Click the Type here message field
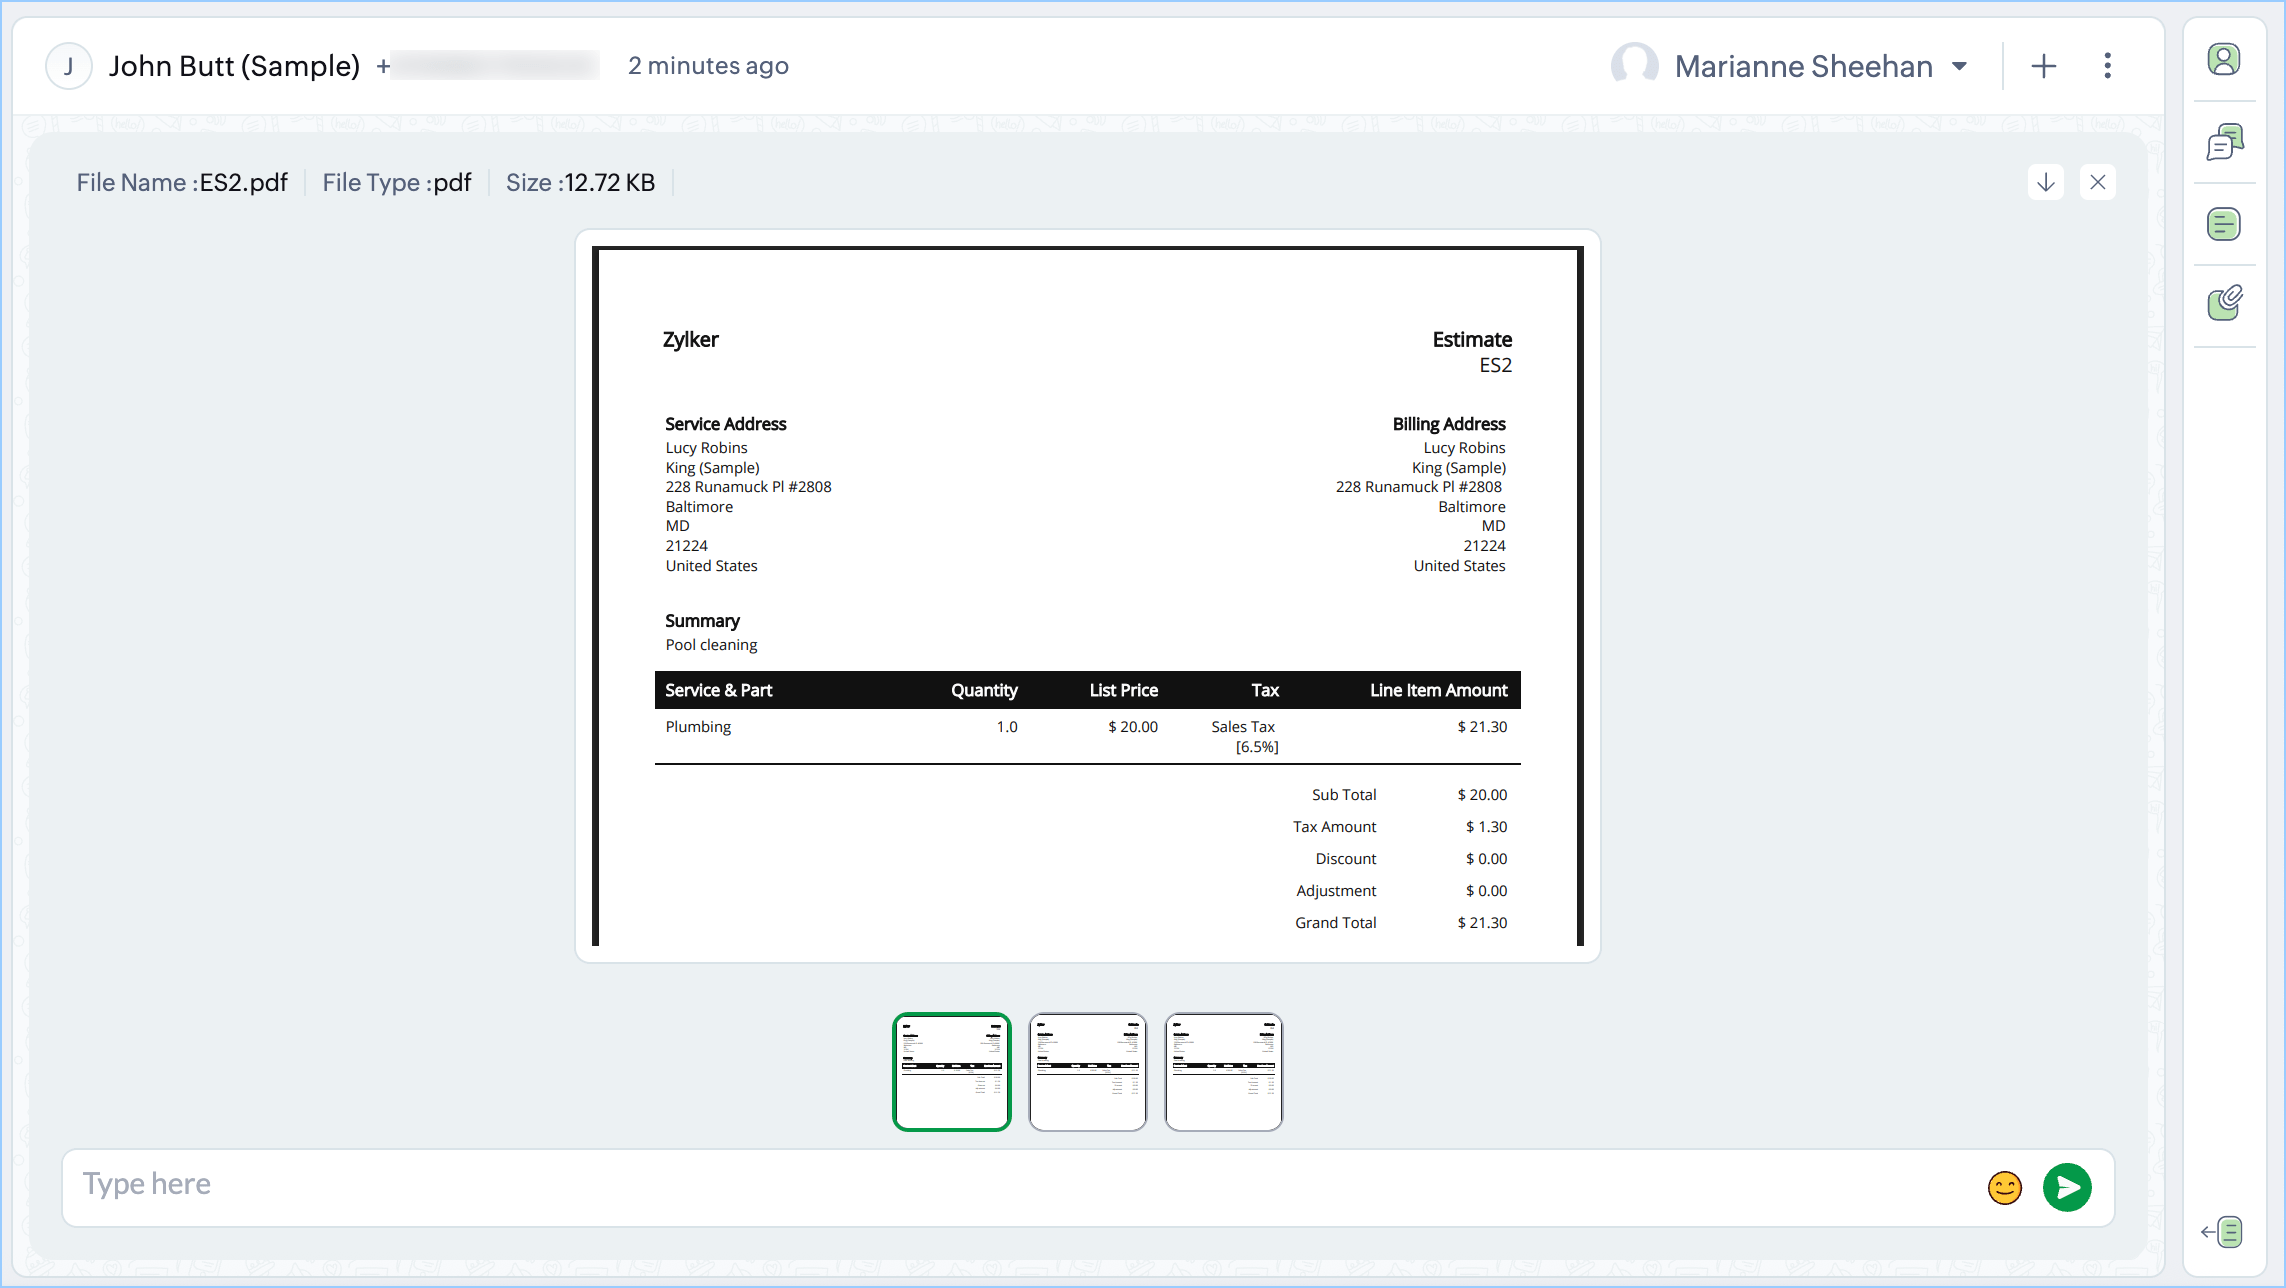 pos(1000,1185)
